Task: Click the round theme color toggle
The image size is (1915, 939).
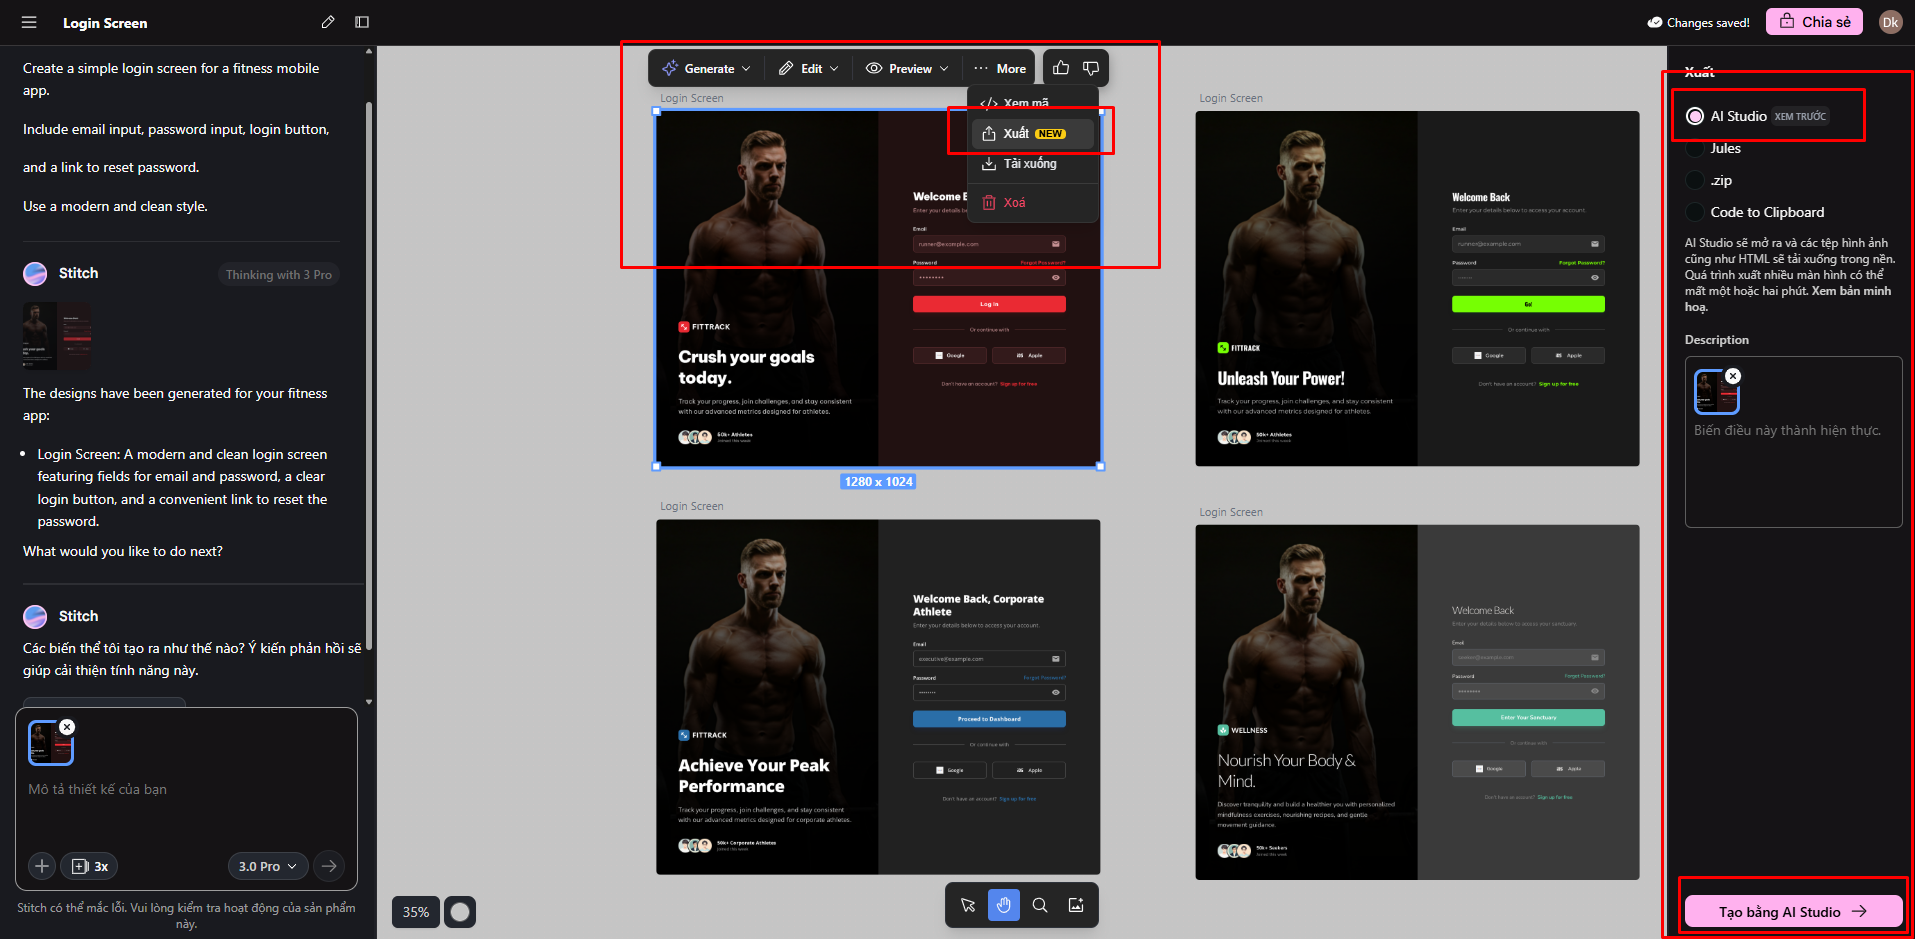Action: click(x=460, y=912)
